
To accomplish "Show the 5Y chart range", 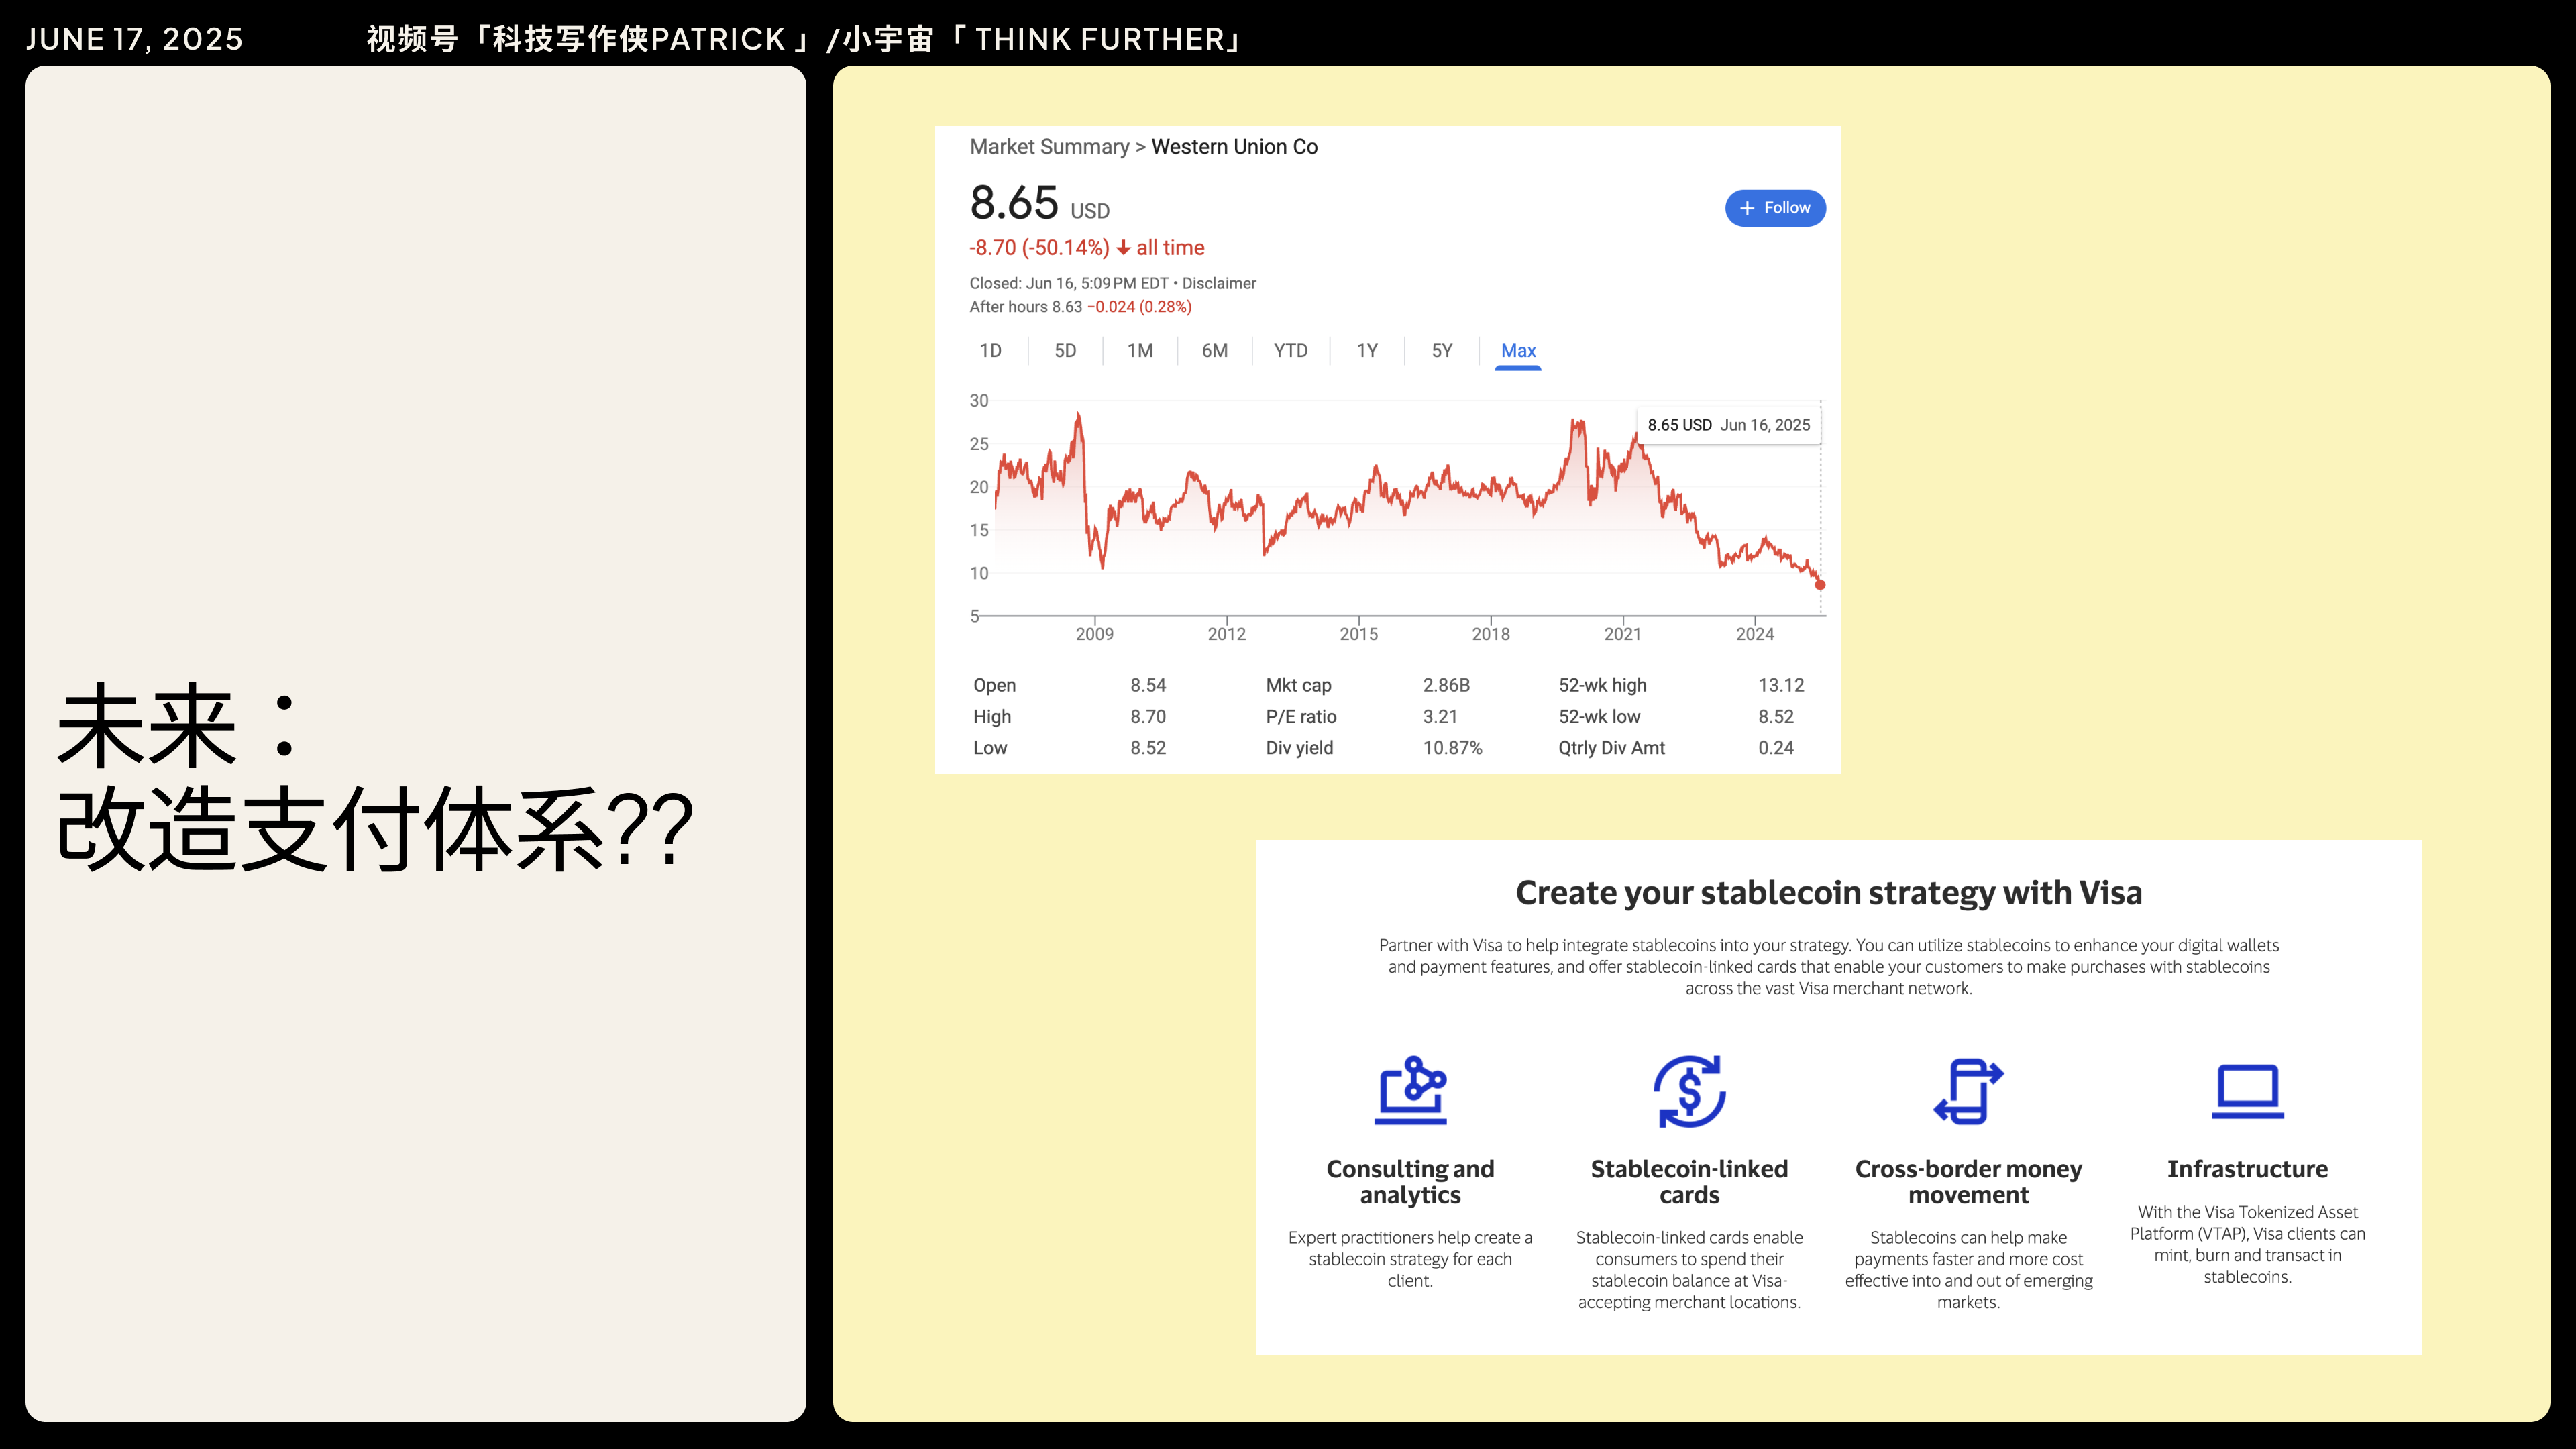I will pos(1441,351).
